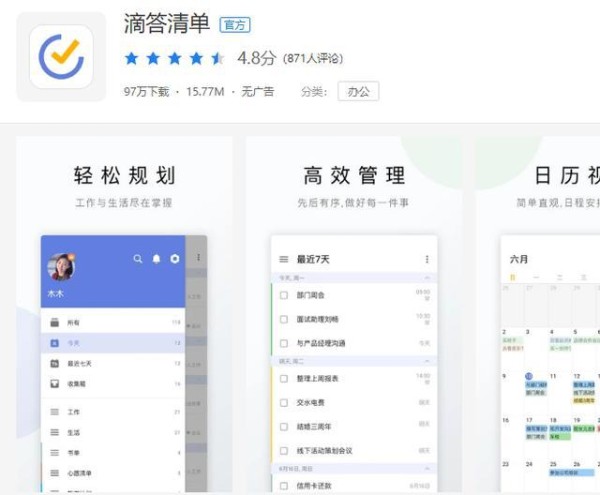Image resolution: width=600 pixels, height=495 pixels.
Task: Tap the 木木 user avatar photo
Action: coord(61,267)
